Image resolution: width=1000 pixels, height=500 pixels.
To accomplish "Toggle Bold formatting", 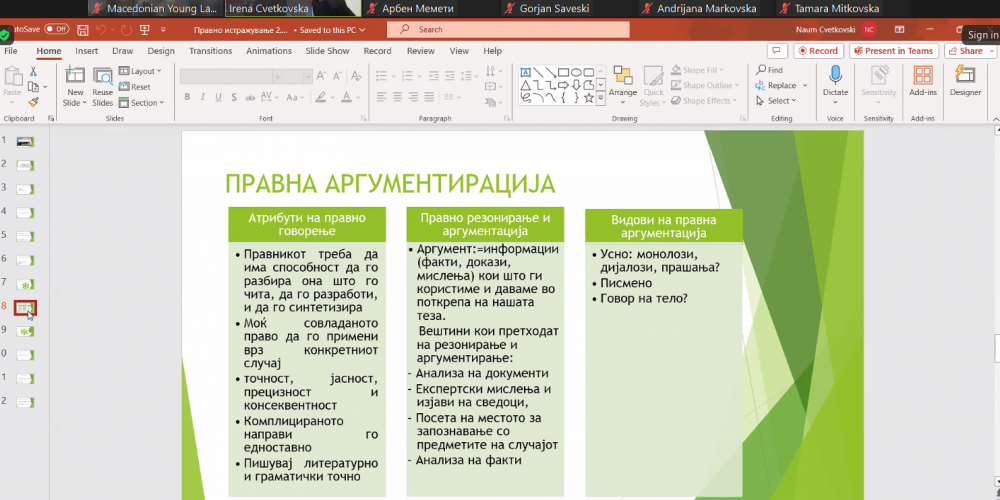I will pos(187,97).
